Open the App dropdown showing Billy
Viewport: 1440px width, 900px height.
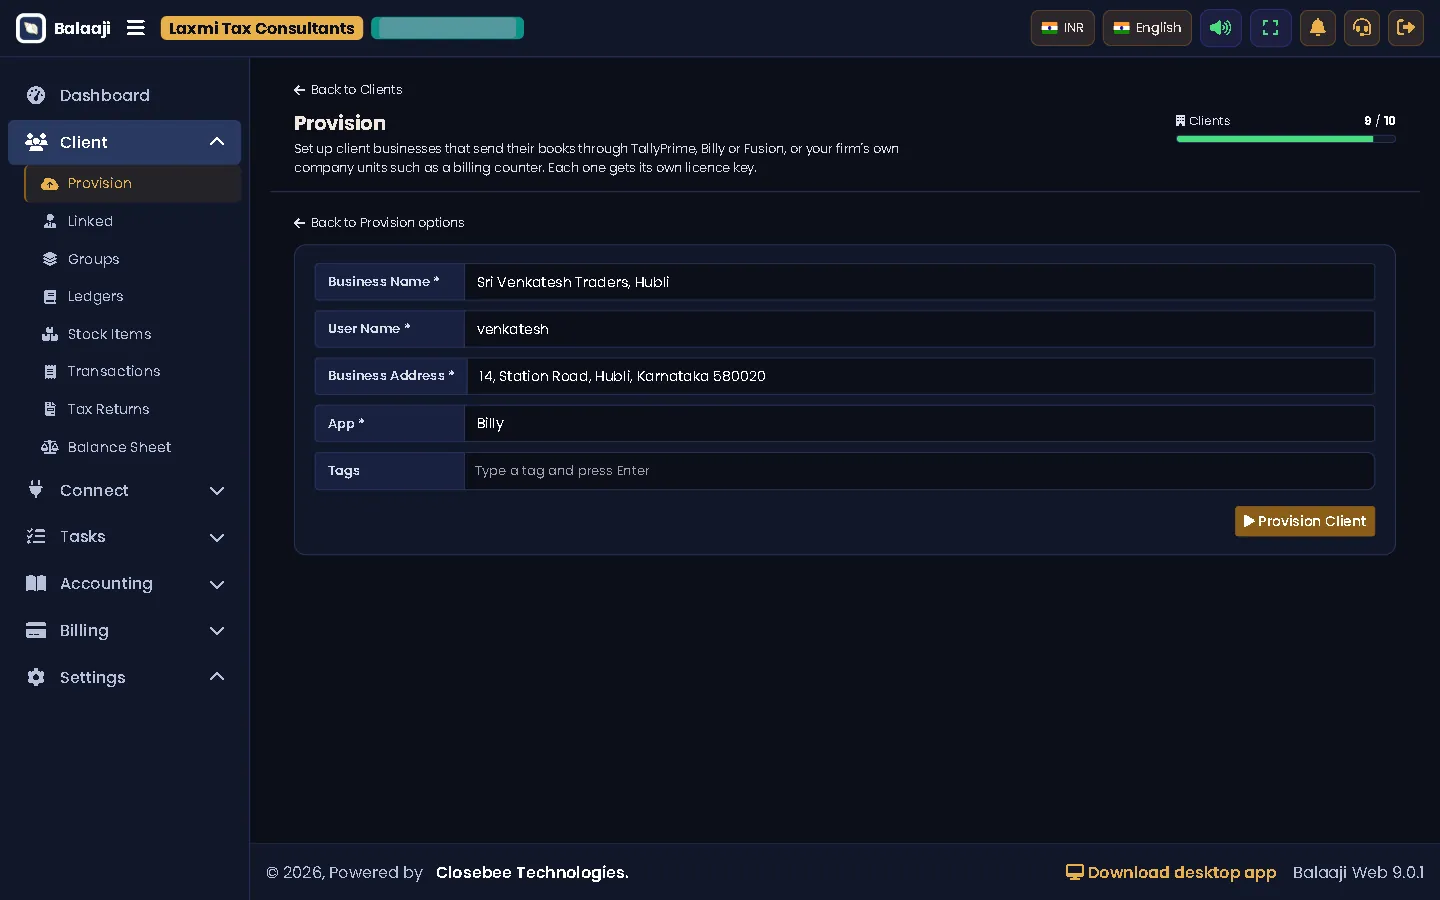coord(919,423)
